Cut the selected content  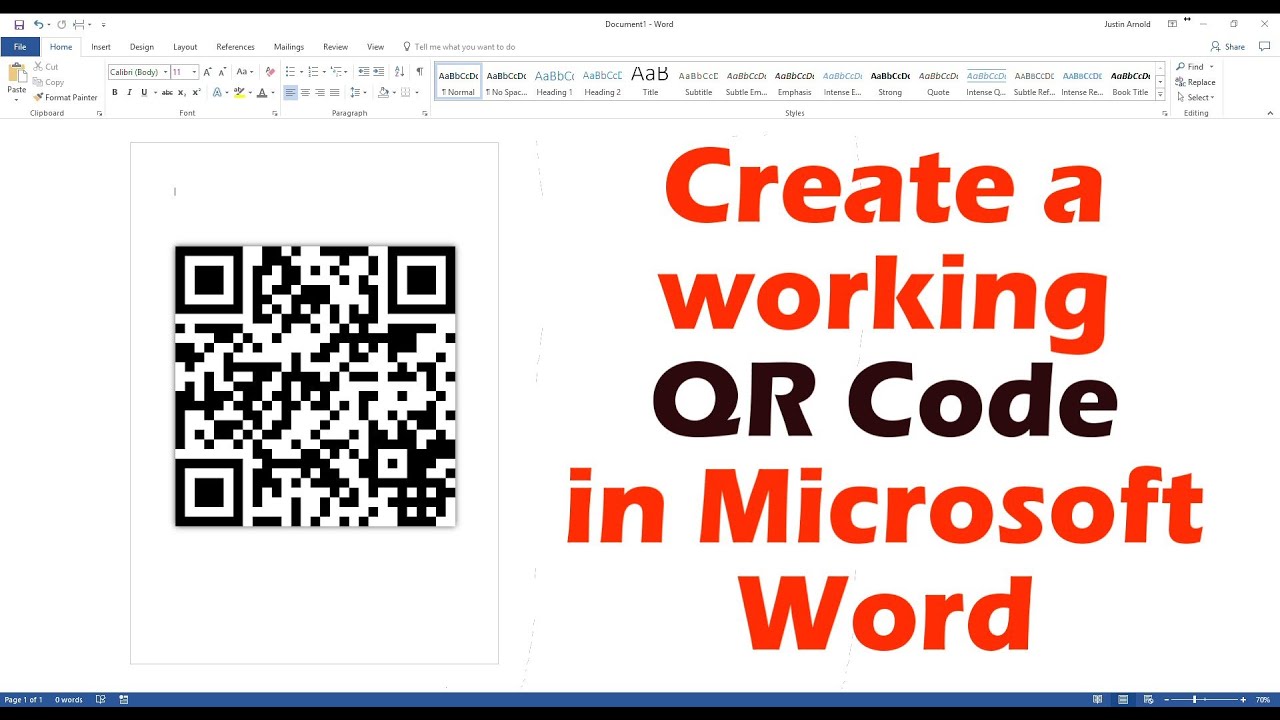(x=45, y=67)
